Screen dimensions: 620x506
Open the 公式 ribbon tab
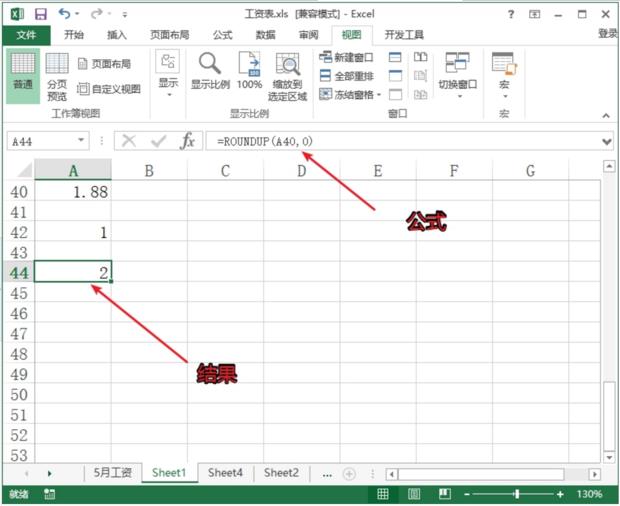point(222,34)
